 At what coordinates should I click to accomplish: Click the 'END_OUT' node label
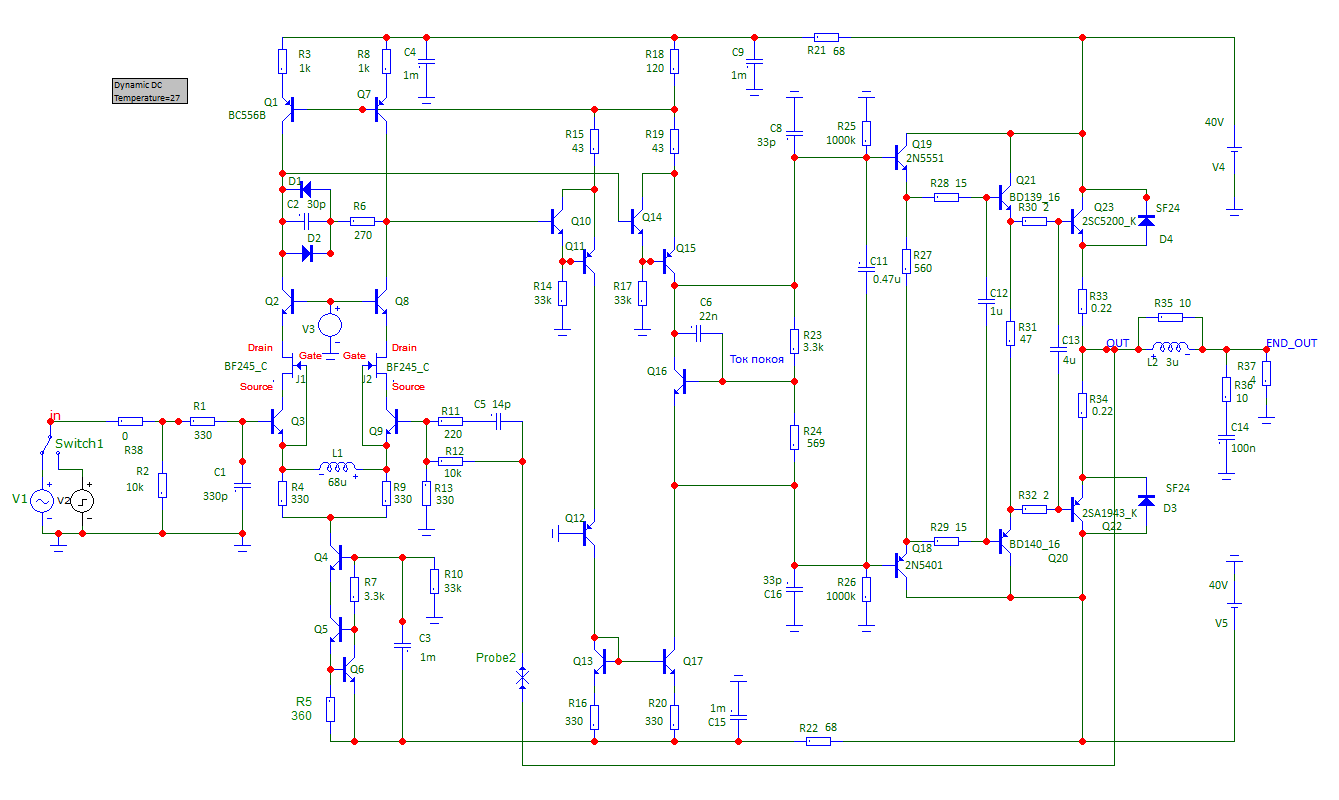pos(1291,343)
